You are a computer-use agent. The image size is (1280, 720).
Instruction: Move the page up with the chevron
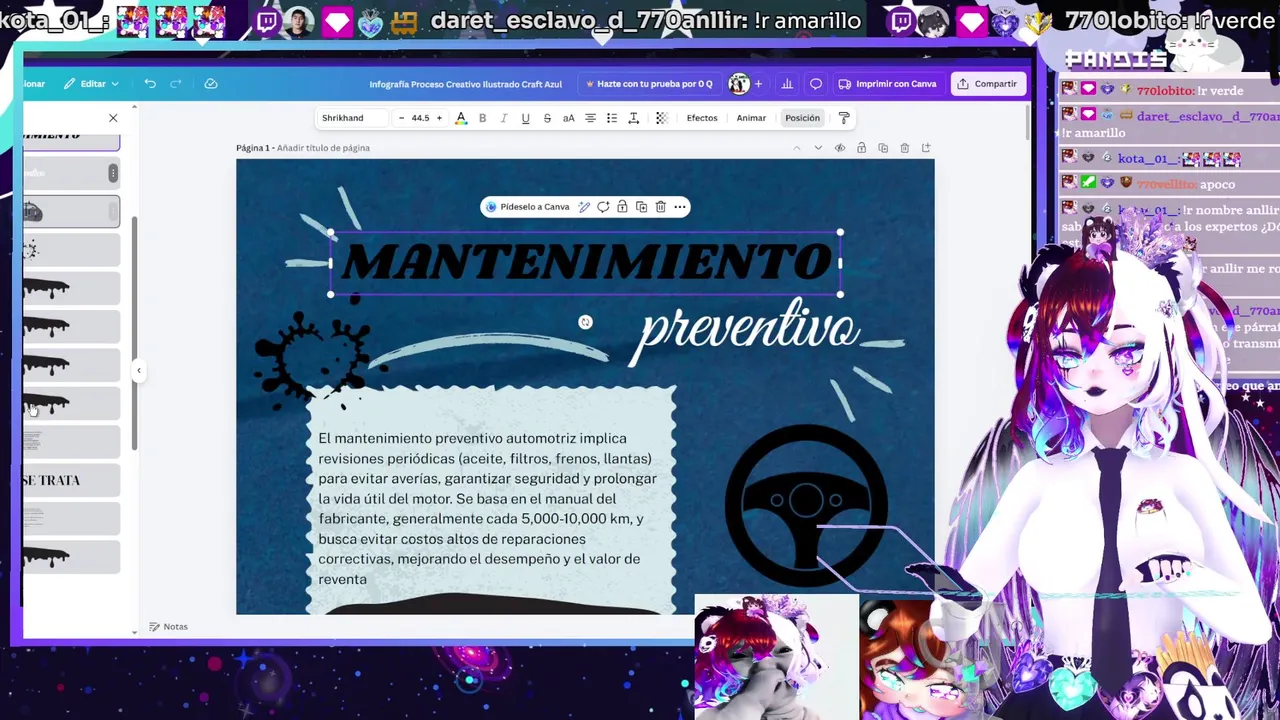797,148
